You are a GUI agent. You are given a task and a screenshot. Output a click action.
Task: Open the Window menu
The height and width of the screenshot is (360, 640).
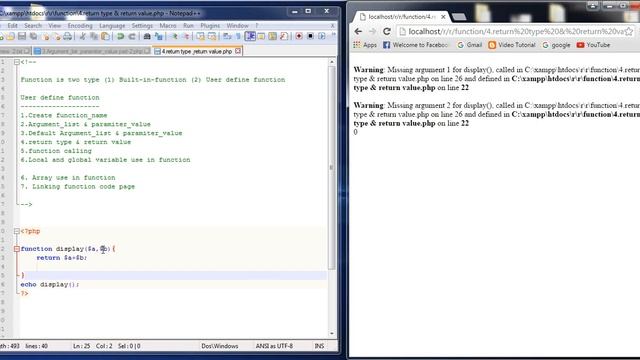tap(237, 25)
